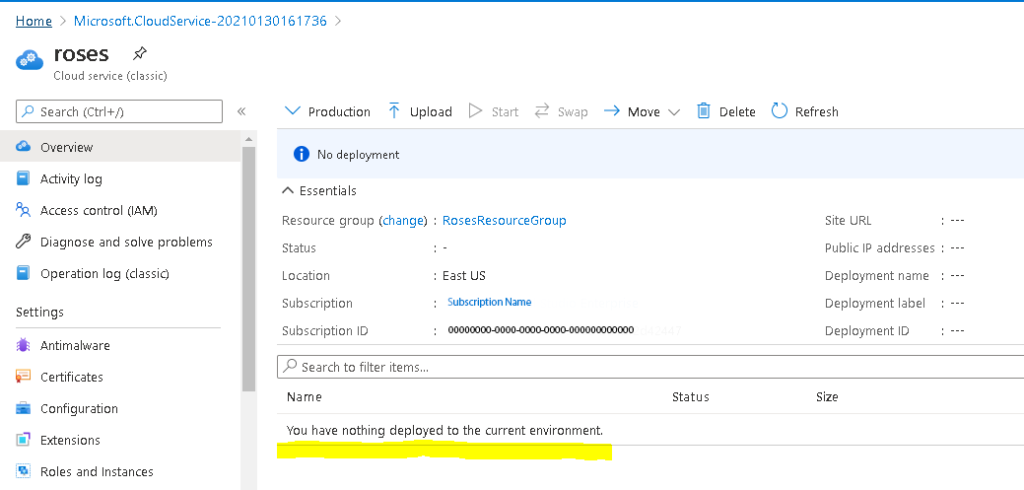The image size is (1024, 490).
Task: Click the Certificates icon
Action: click(x=24, y=376)
